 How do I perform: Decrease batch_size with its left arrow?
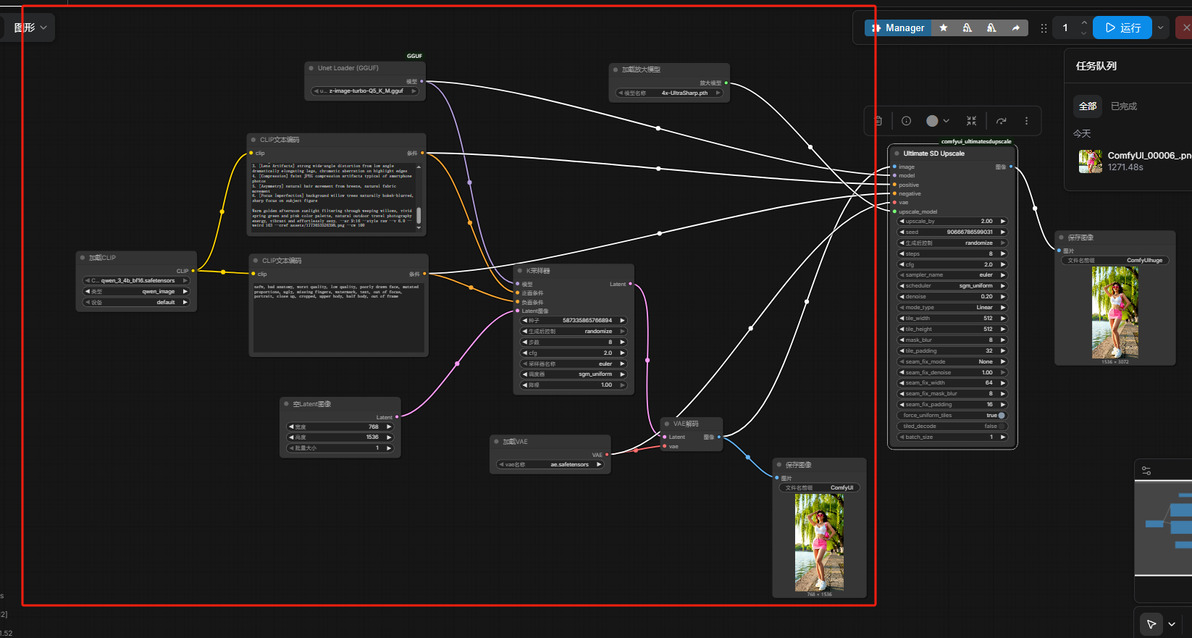902,437
